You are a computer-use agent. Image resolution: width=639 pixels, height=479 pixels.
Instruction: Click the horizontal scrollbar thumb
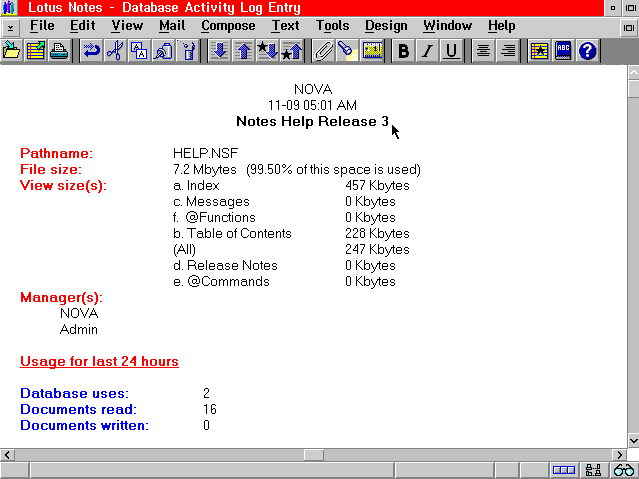(314, 455)
